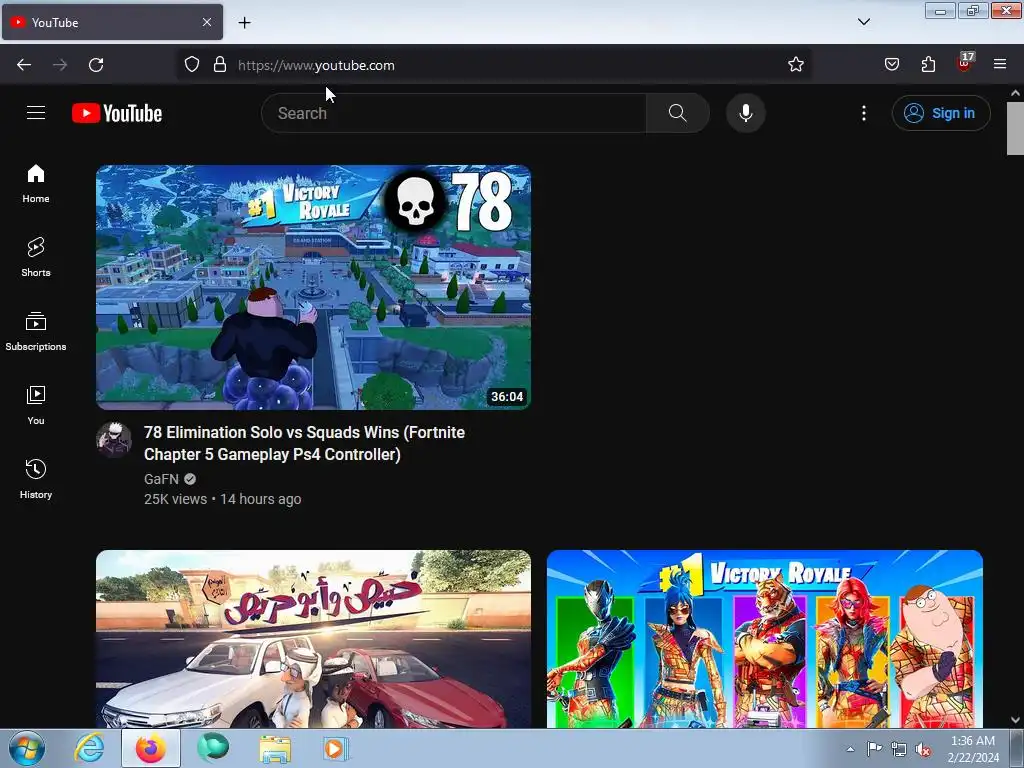Viewport: 1024px width, 768px height.
Task: Click the address bar URL
Action: click(316, 65)
